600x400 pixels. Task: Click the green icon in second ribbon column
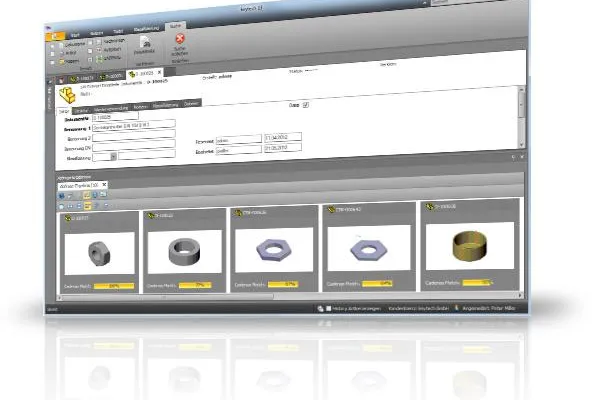pos(99,59)
